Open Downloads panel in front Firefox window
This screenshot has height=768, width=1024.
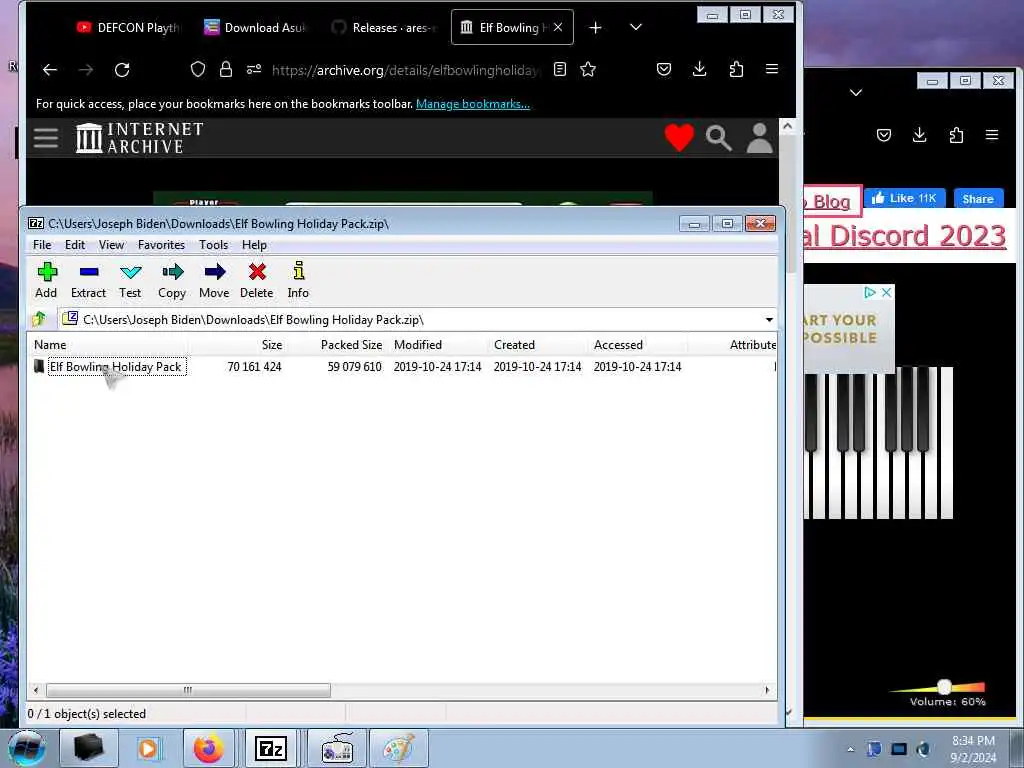699,69
